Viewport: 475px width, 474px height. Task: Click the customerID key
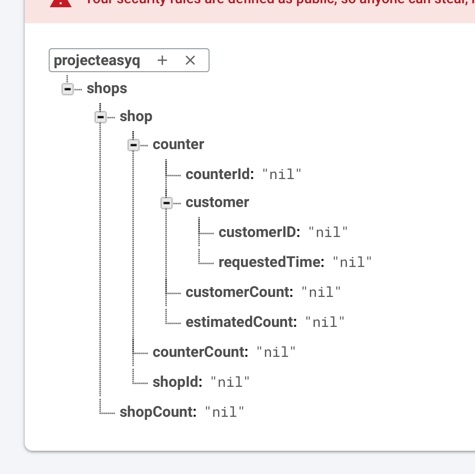(x=260, y=232)
